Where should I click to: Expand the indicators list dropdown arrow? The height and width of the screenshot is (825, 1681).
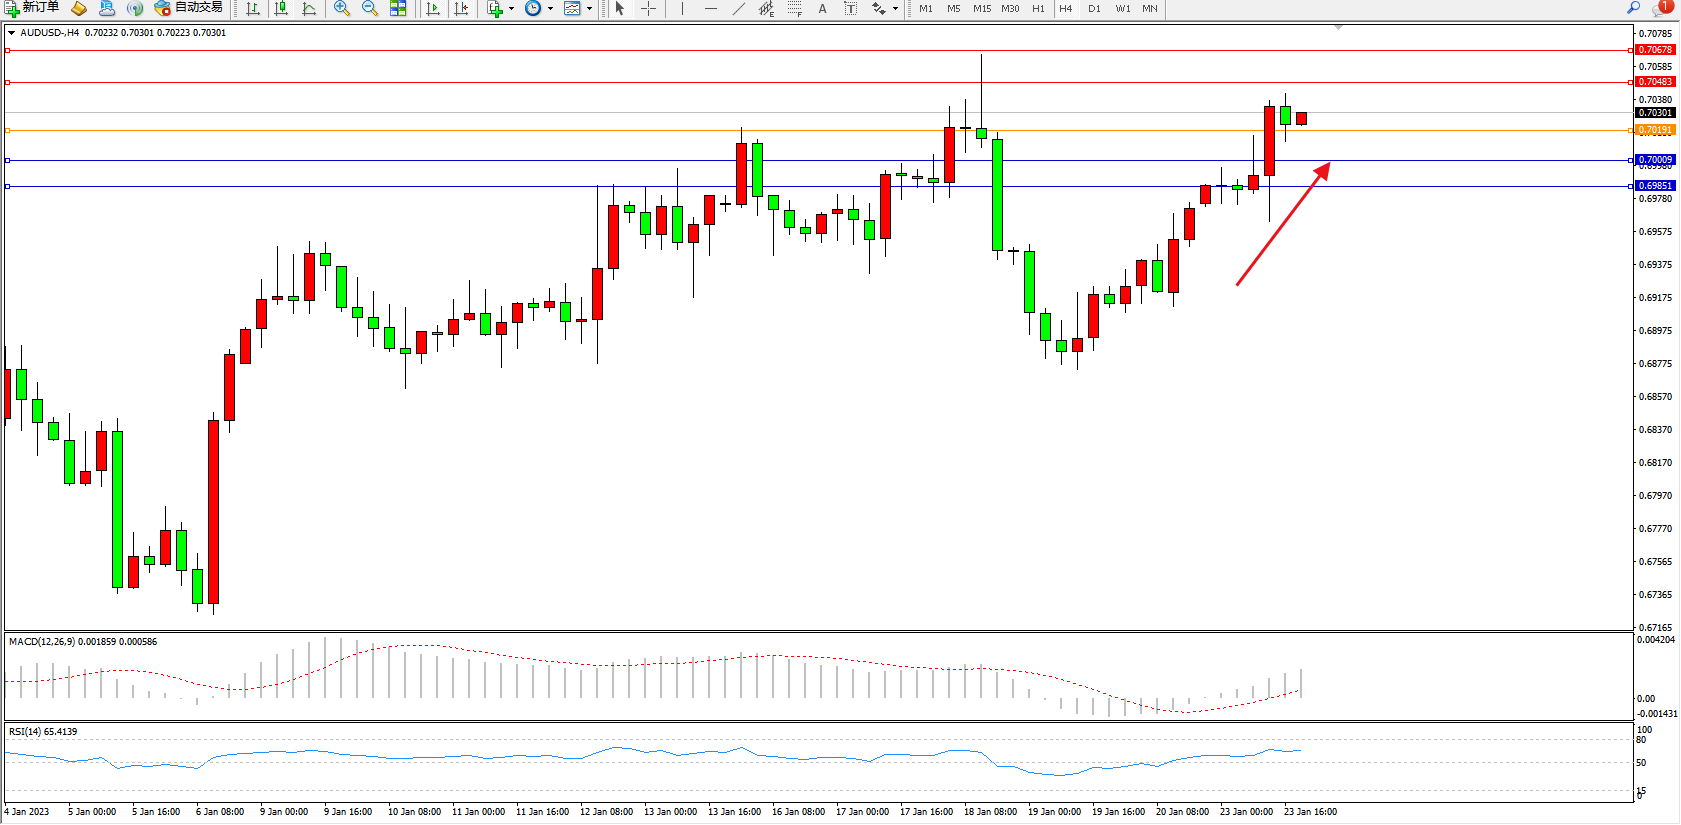511,9
